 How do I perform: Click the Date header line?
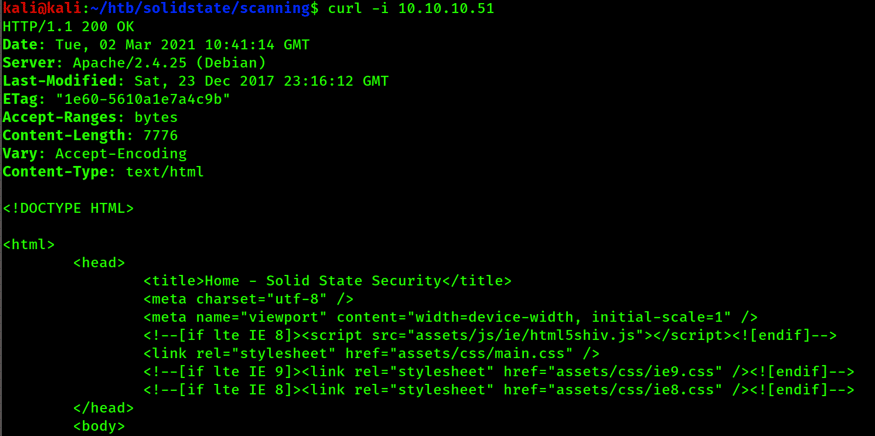pos(156,45)
